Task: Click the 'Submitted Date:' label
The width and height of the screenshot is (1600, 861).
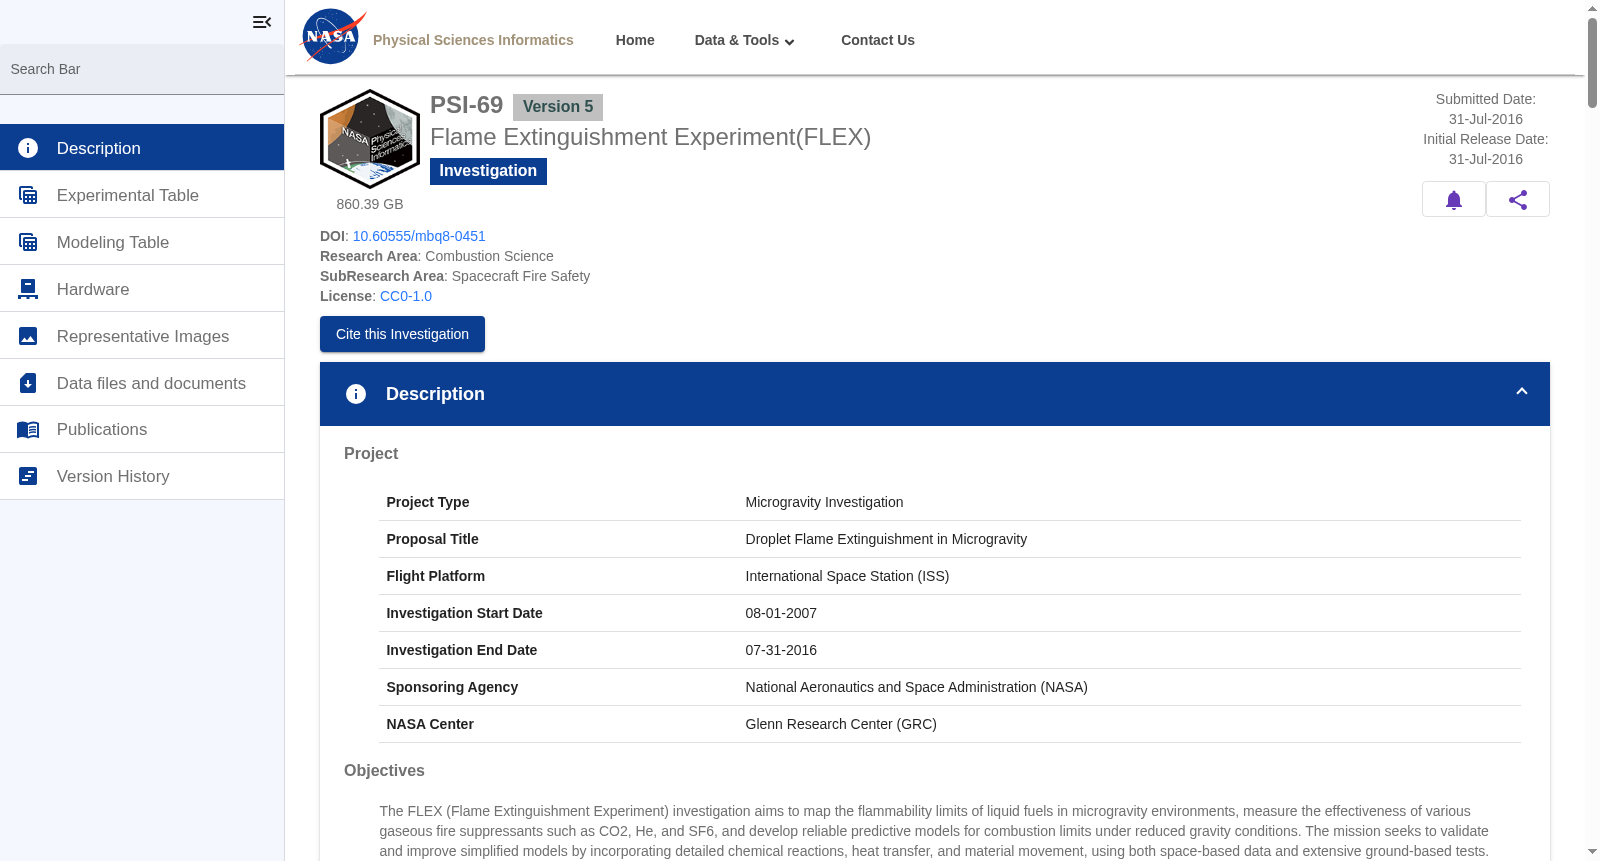Action: click(x=1486, y=99)
